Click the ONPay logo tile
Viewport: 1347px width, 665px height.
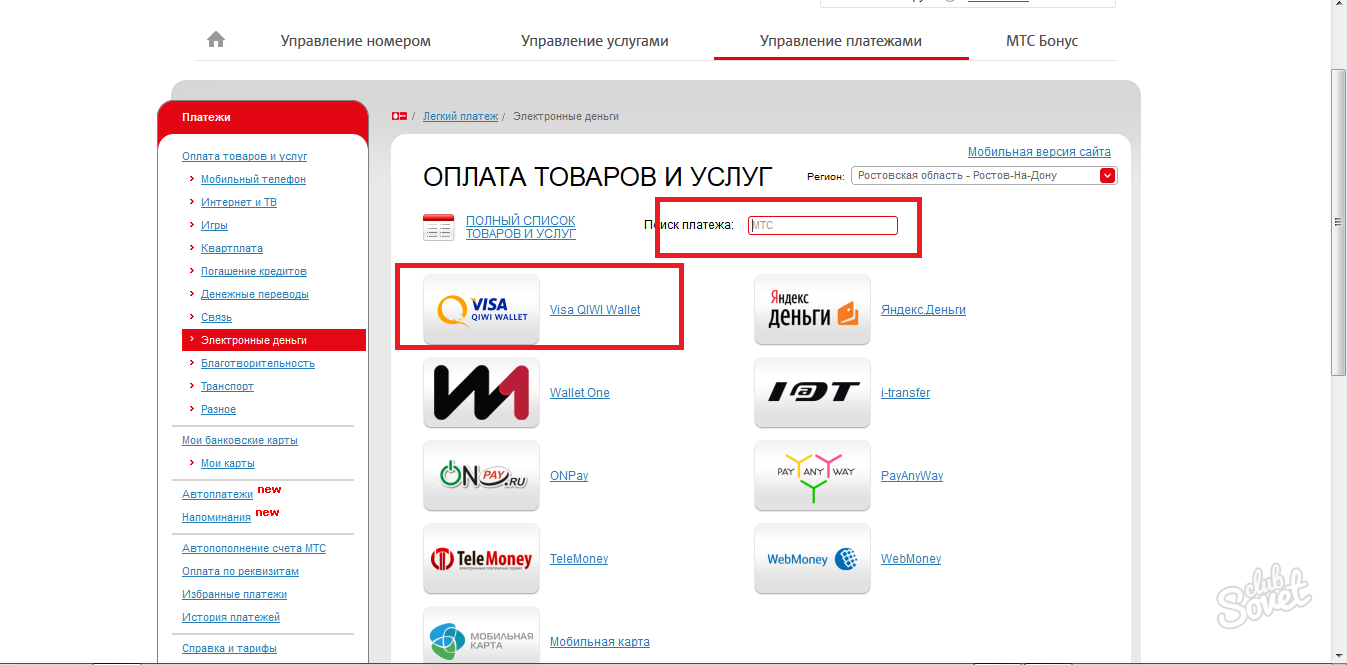coord(481,476)
